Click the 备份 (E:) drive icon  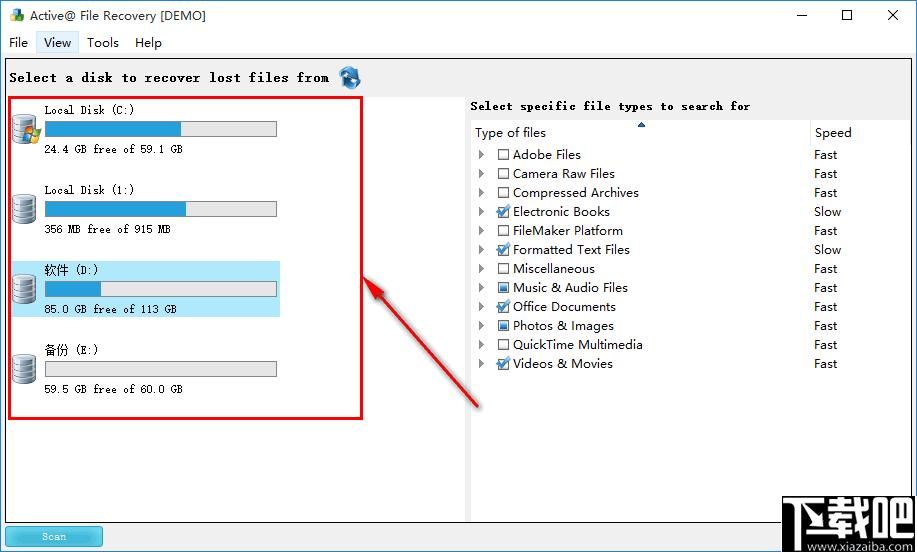pyautogui.click(x=25, y=369)
